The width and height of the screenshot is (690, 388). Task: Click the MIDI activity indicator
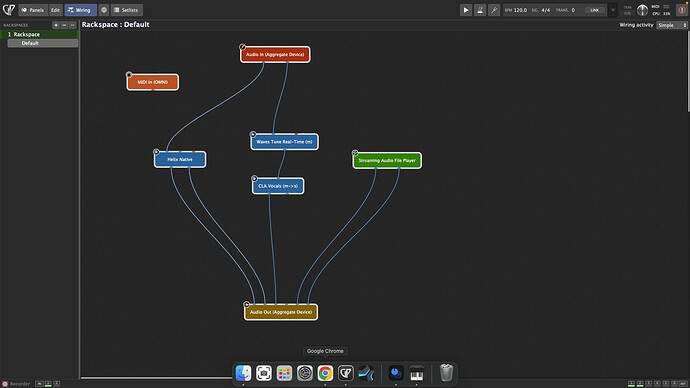(666, 7)
